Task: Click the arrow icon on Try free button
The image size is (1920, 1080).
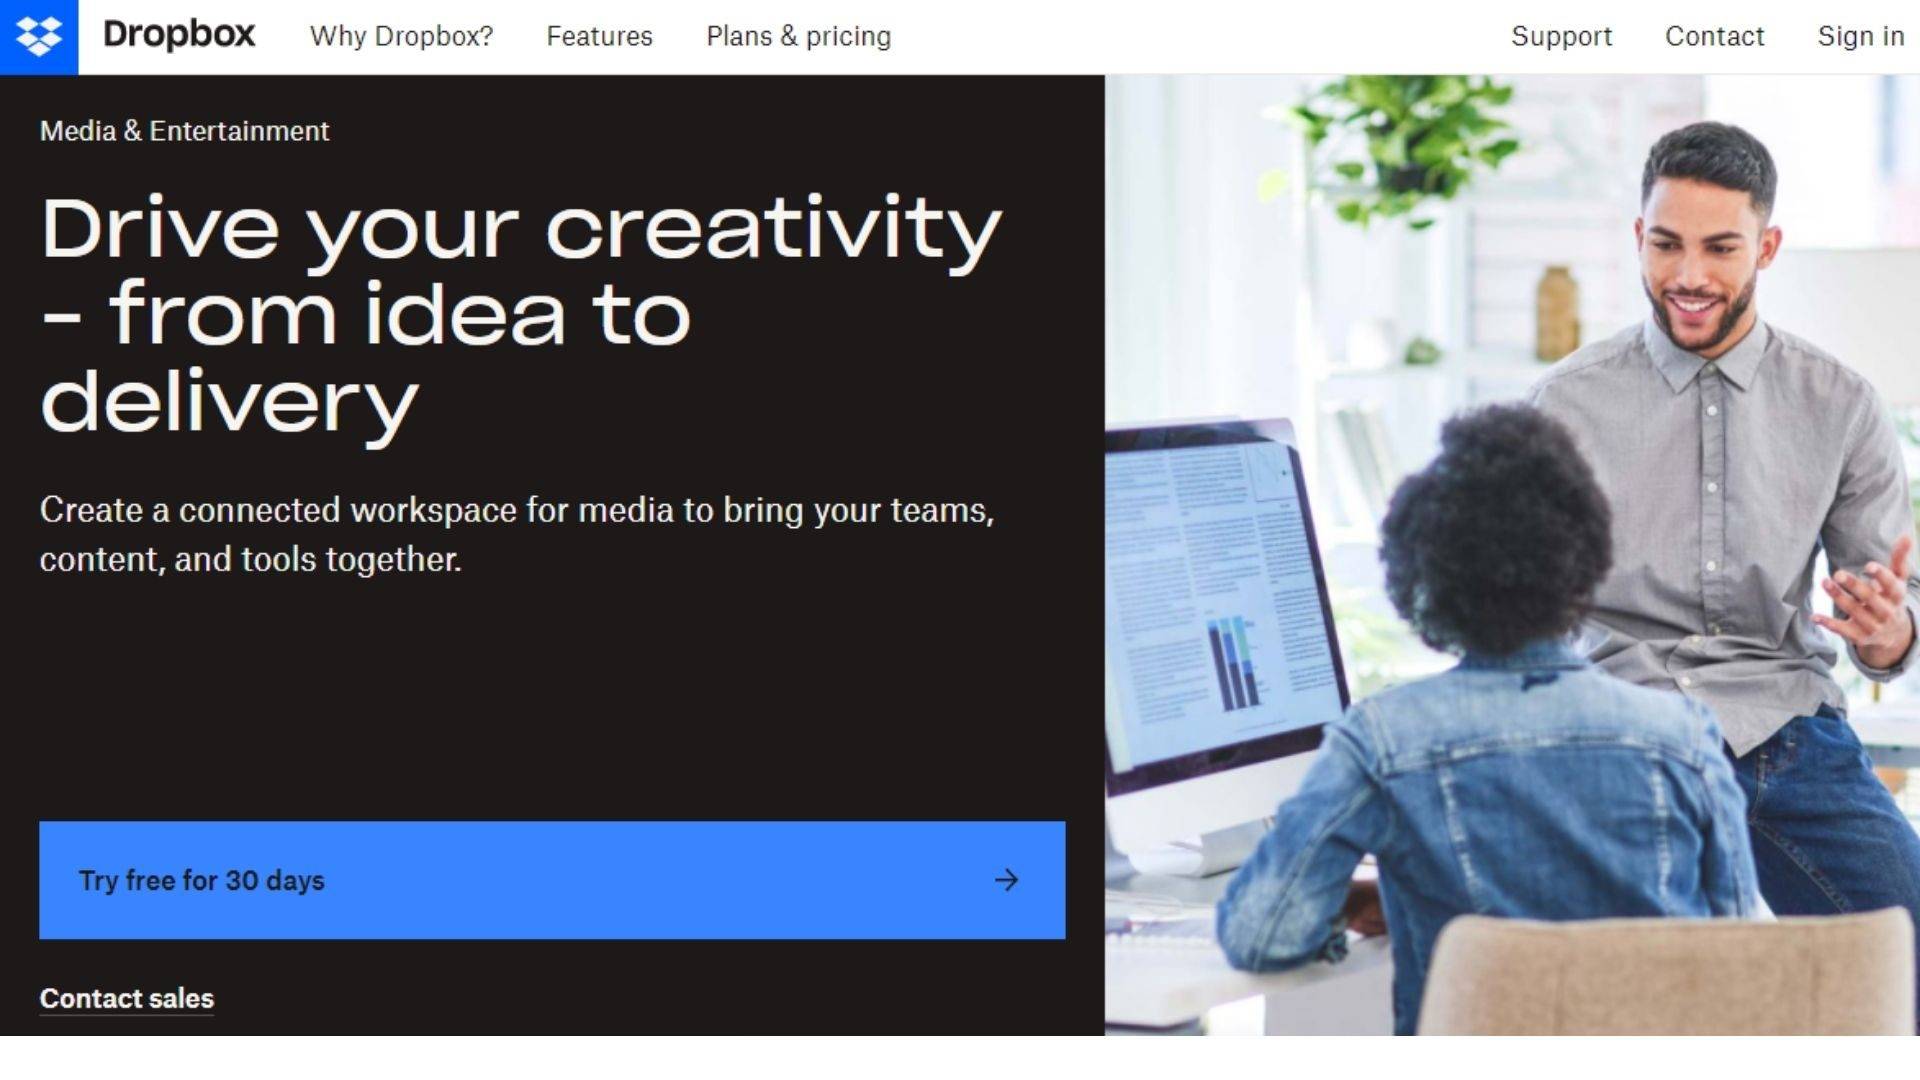Action: coord(1005,878)
